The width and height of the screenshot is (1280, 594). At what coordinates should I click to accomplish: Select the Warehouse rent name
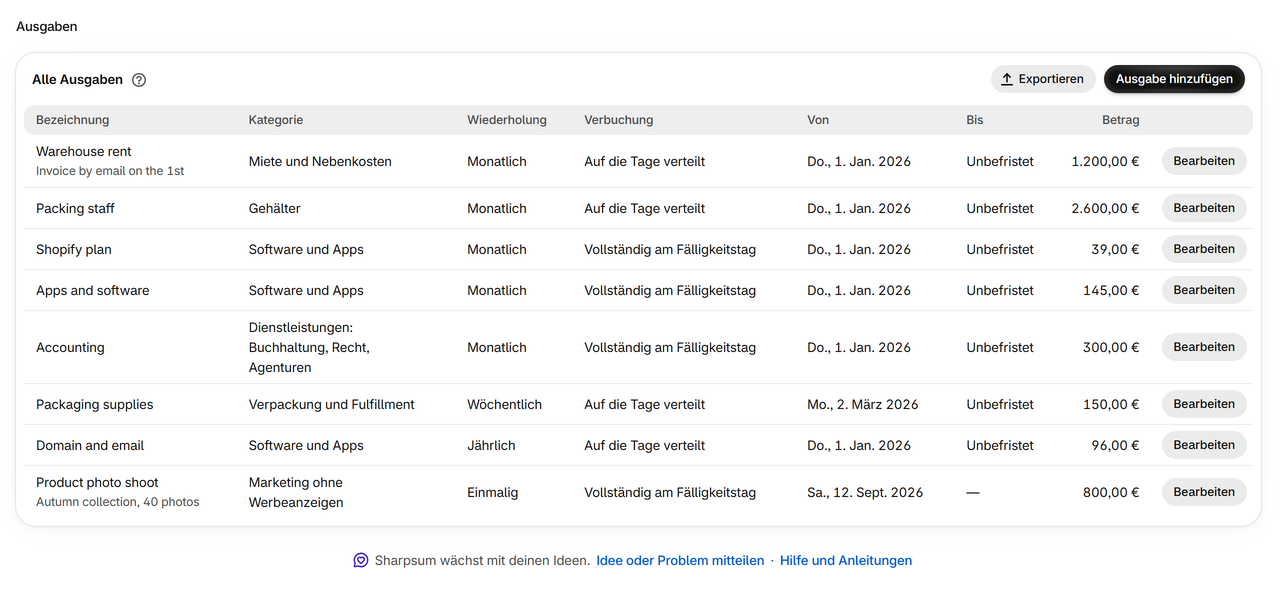pyautogui.click(x=84, y=152)
